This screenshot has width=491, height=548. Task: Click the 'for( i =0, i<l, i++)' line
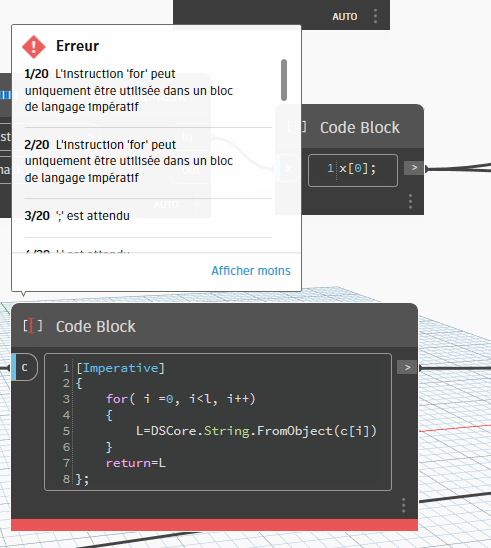[181, 399]
